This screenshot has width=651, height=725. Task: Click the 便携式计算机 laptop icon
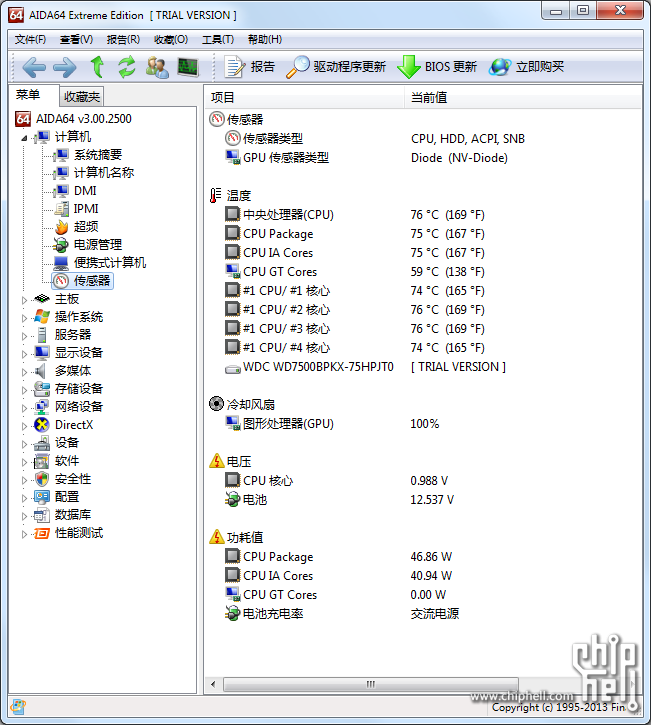coord(61,263)
